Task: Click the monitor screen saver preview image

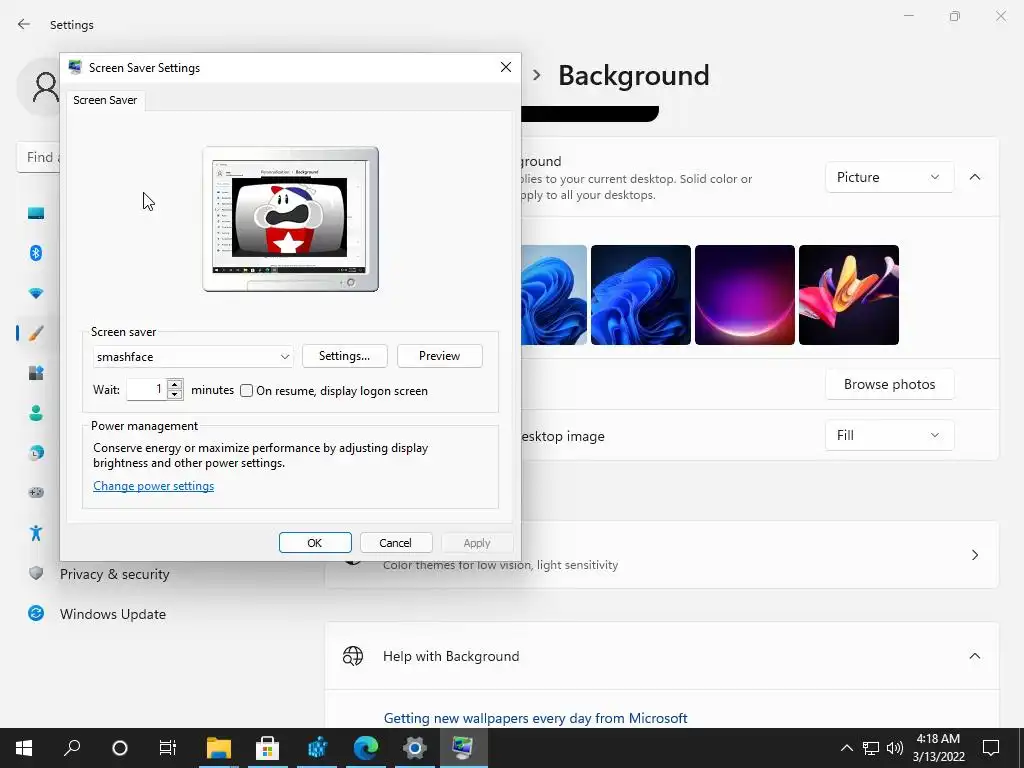Action: (x=290, y=219)
